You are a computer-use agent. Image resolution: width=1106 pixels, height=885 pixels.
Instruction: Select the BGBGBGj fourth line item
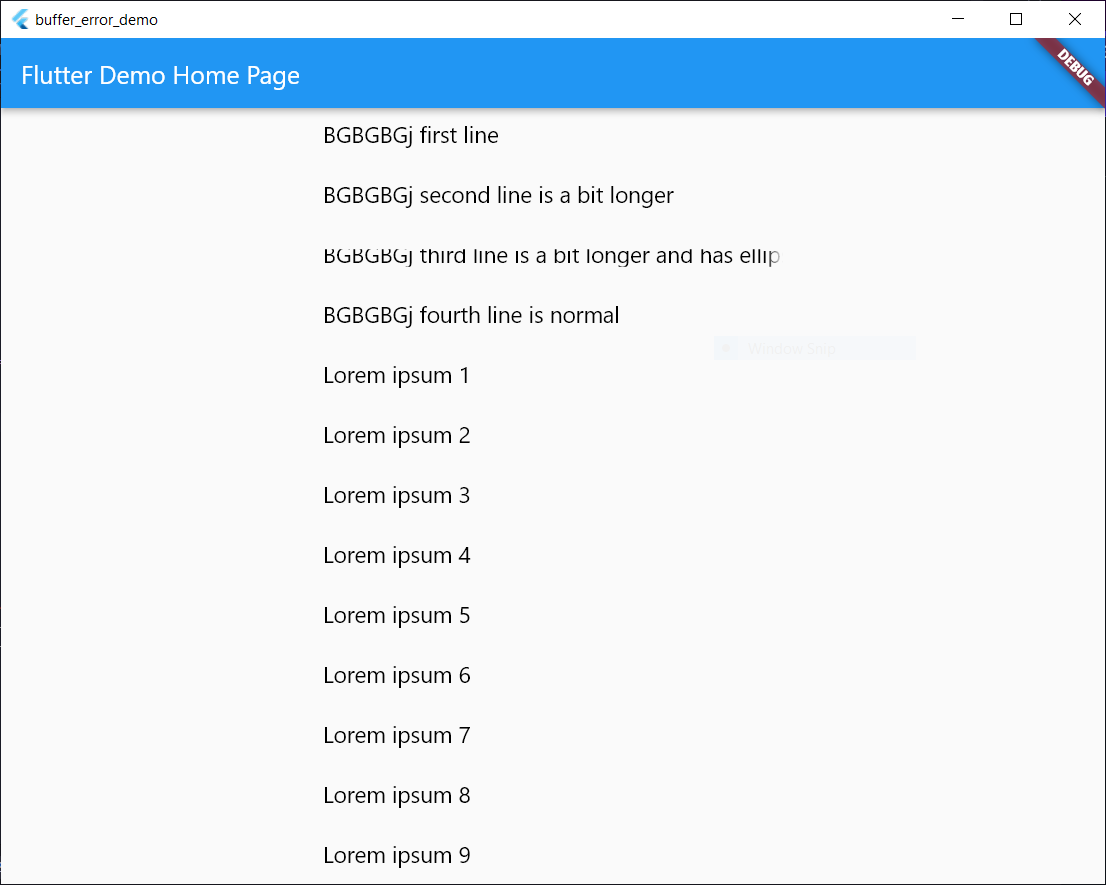pyautogui.click(x=470, y=315)
